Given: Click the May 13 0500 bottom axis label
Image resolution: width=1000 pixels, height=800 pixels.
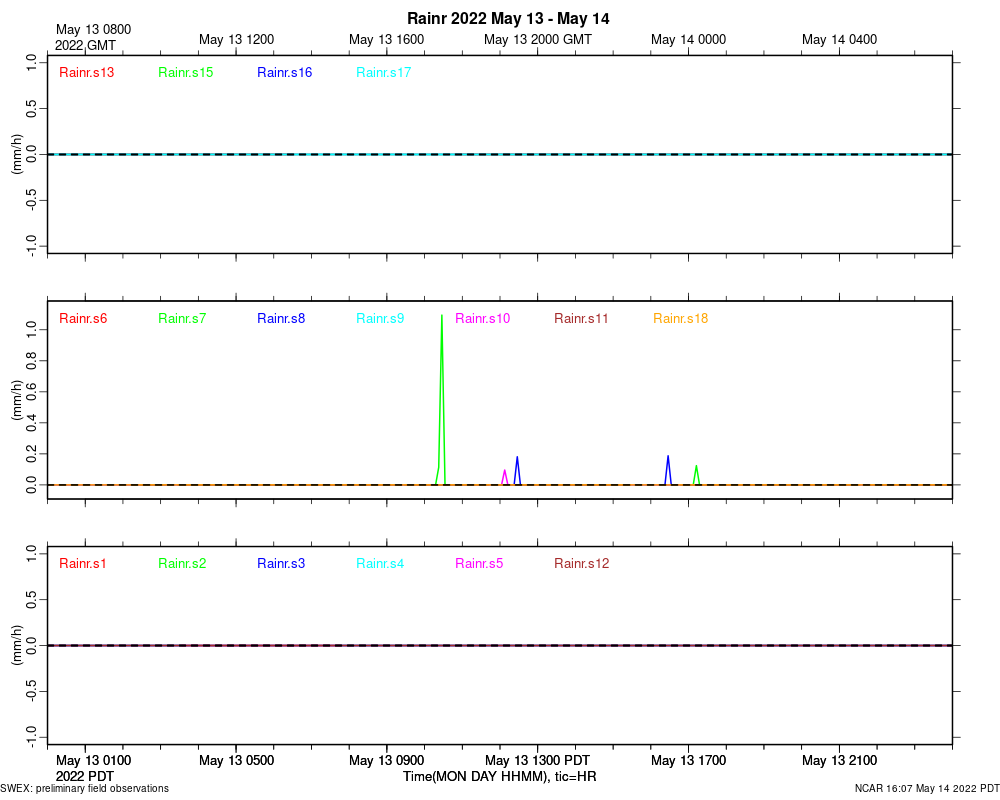Looking at the screenshot, I should 237,760.
